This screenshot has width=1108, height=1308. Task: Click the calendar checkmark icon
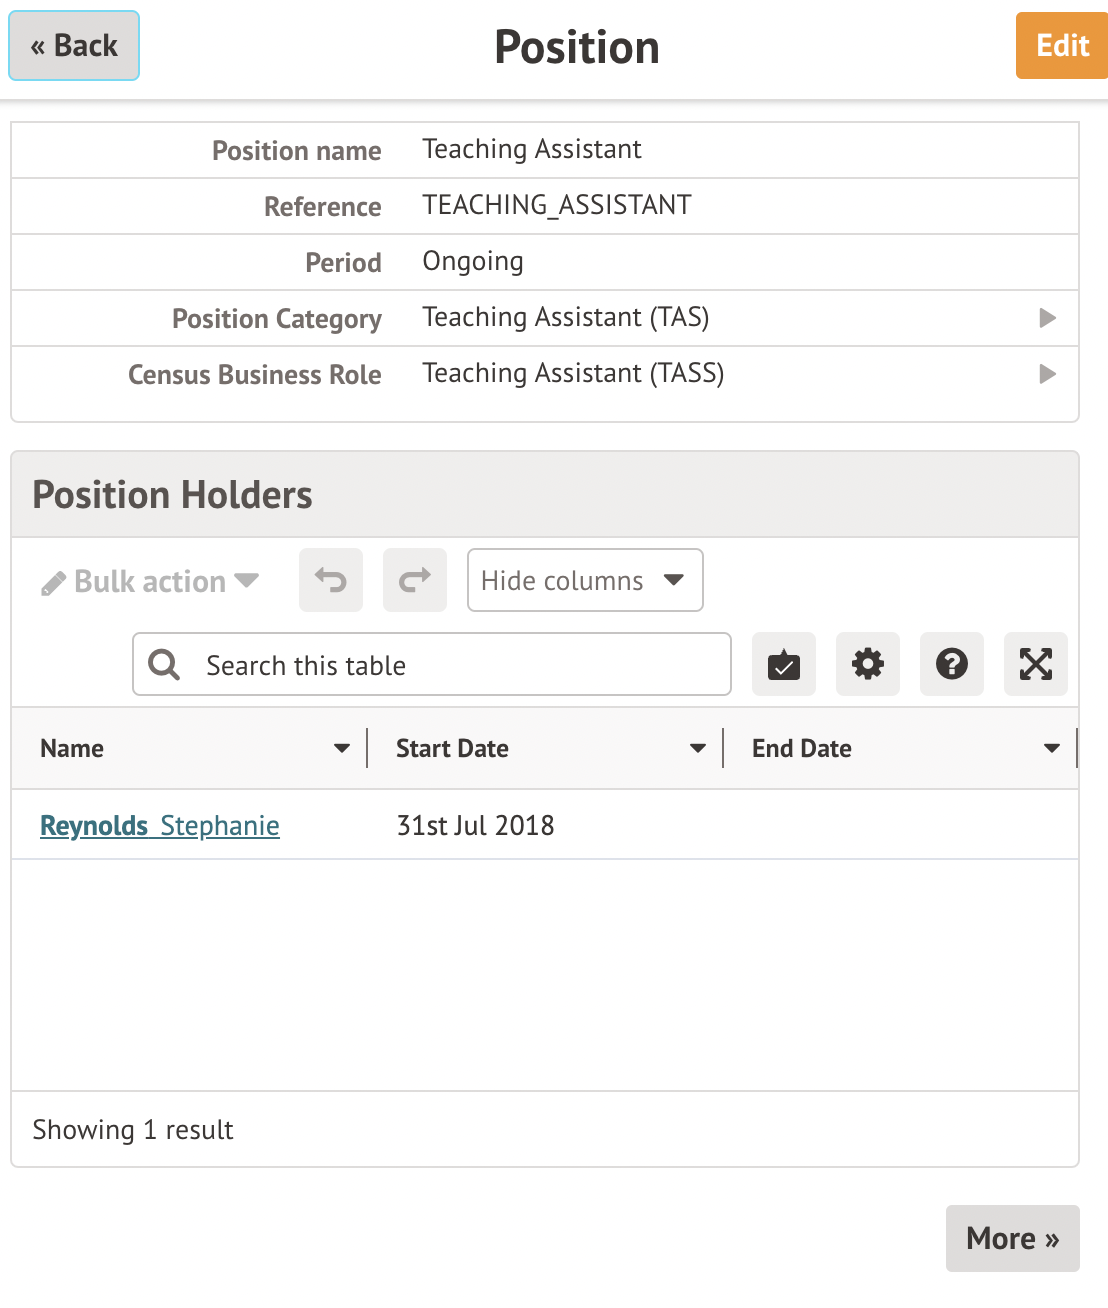784,664
